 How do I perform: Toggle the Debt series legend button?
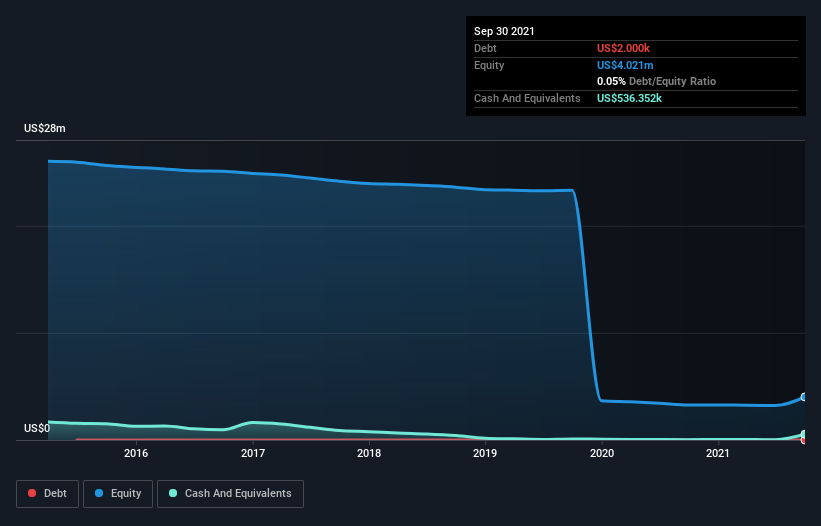pos(47,494)
